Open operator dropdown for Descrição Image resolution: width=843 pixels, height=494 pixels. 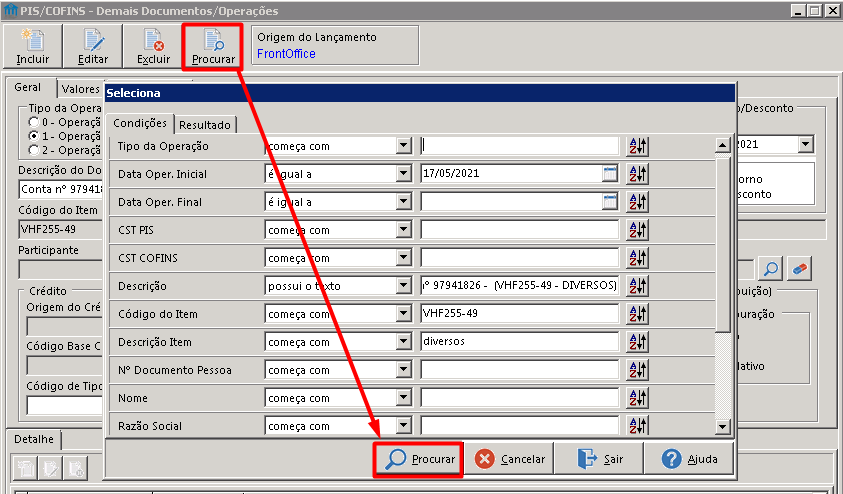click(x=403, y=285)
